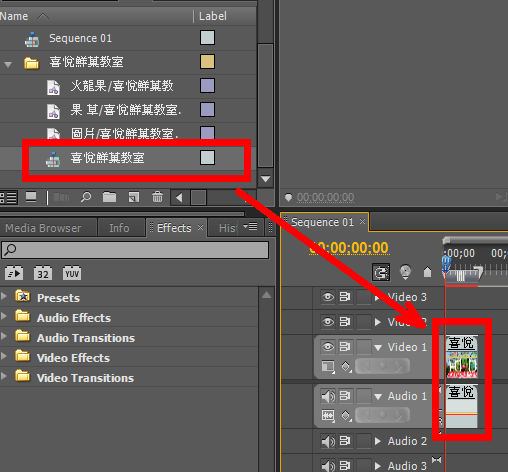Mute the Audio 1 track speaker
The height and width of the screenshot is (472, 508).
point(328,396)
